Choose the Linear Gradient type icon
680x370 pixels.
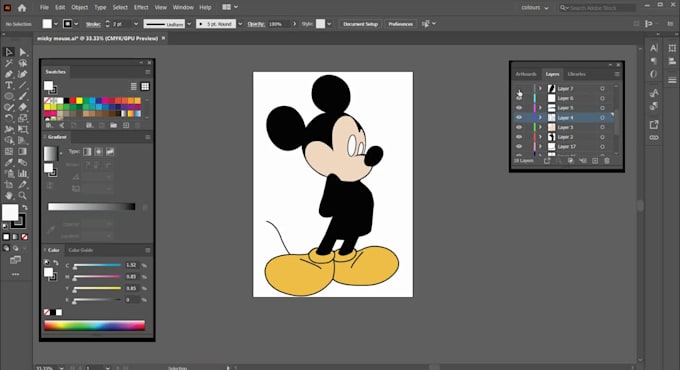(x=87, y=151)
